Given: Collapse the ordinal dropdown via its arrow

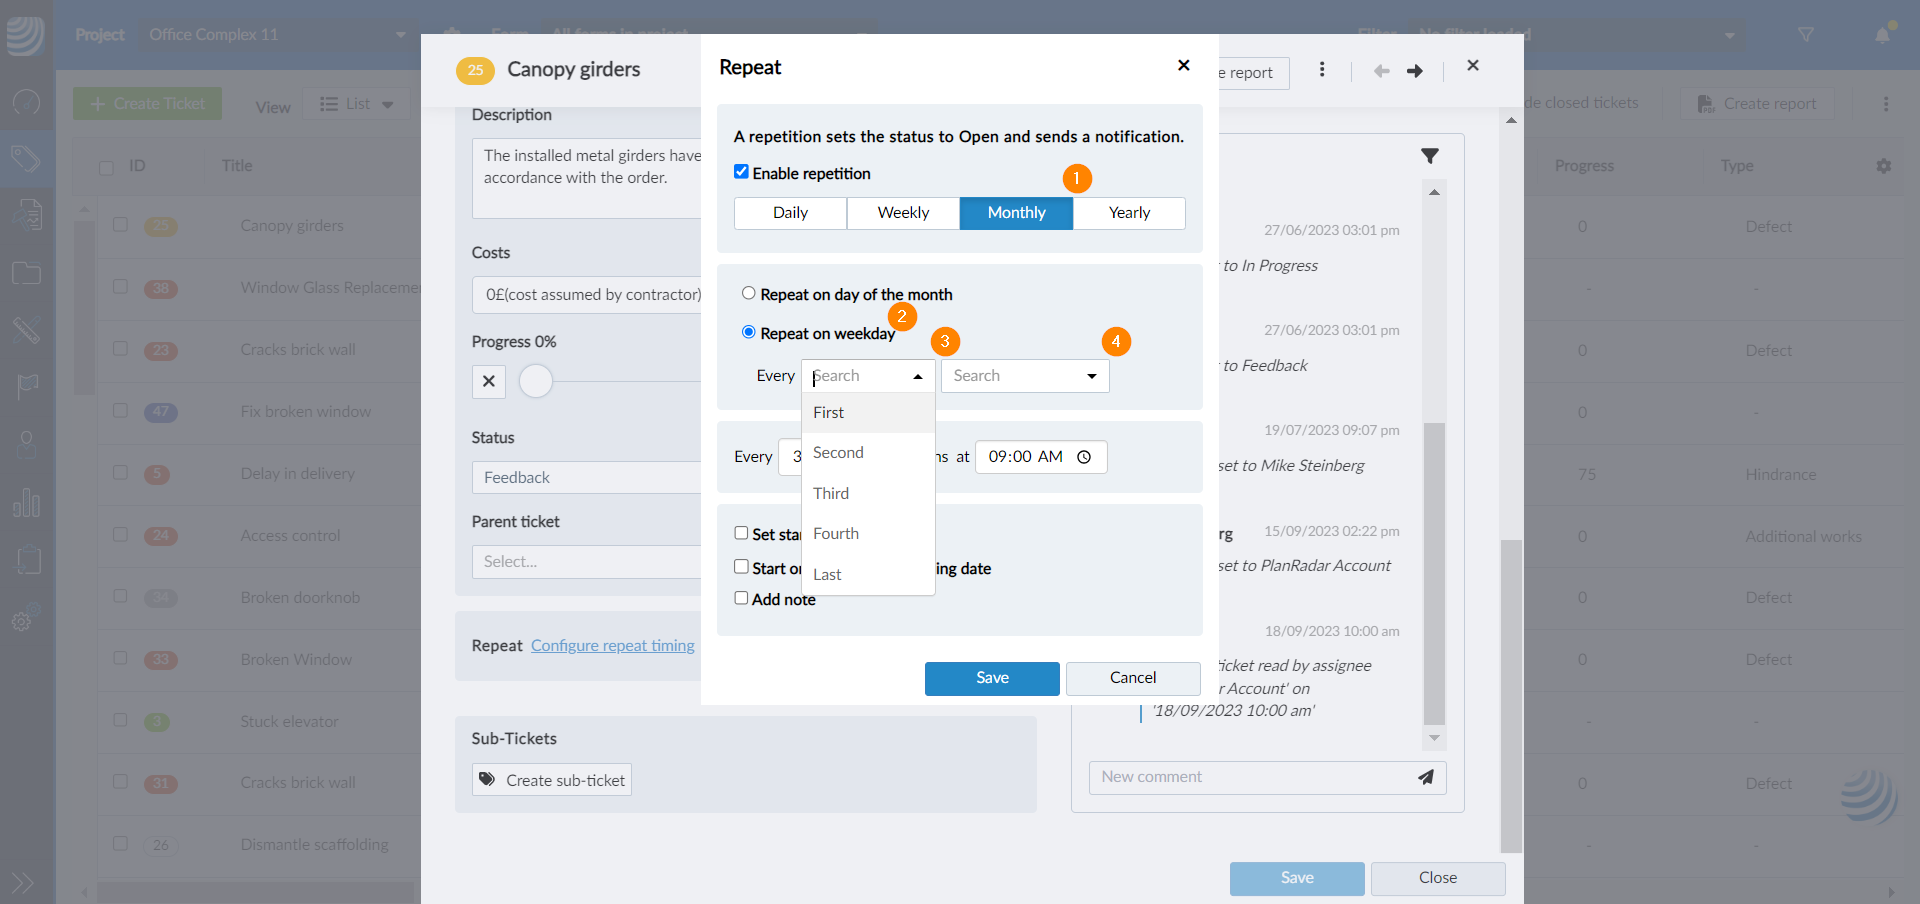Looking at the screenshot, I should (x=917, y=376).
